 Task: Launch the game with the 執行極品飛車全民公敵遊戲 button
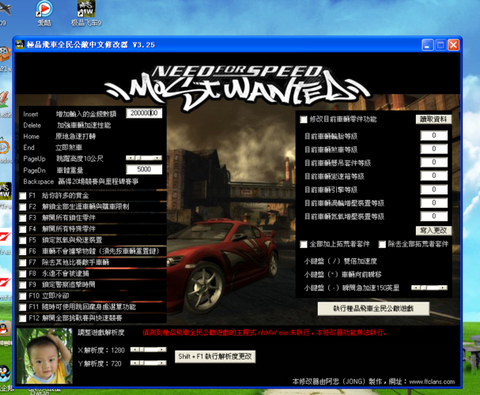pos(373,309)
